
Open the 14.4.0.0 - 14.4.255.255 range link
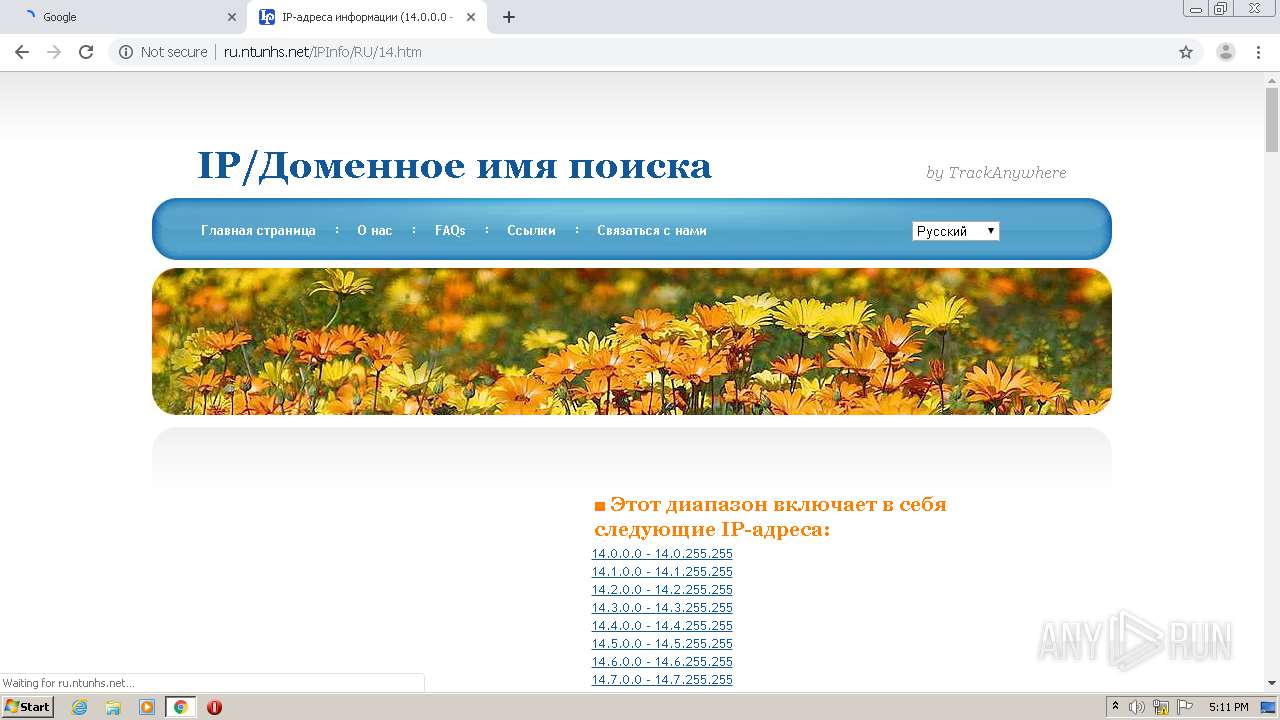[x=662, y=626]
